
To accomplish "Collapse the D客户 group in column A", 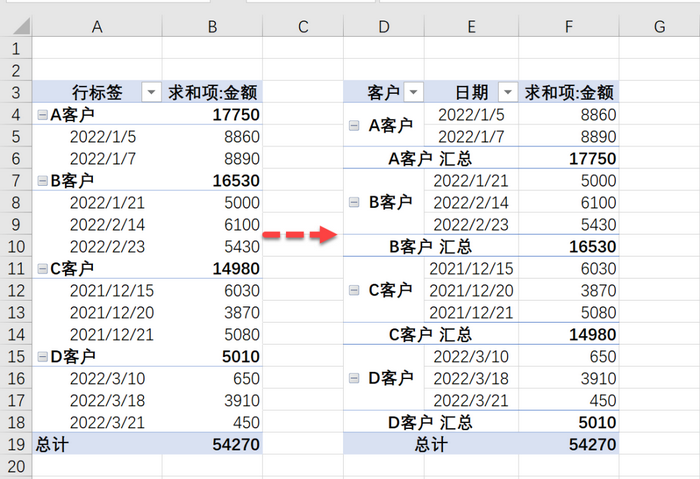I will (42, 356).
